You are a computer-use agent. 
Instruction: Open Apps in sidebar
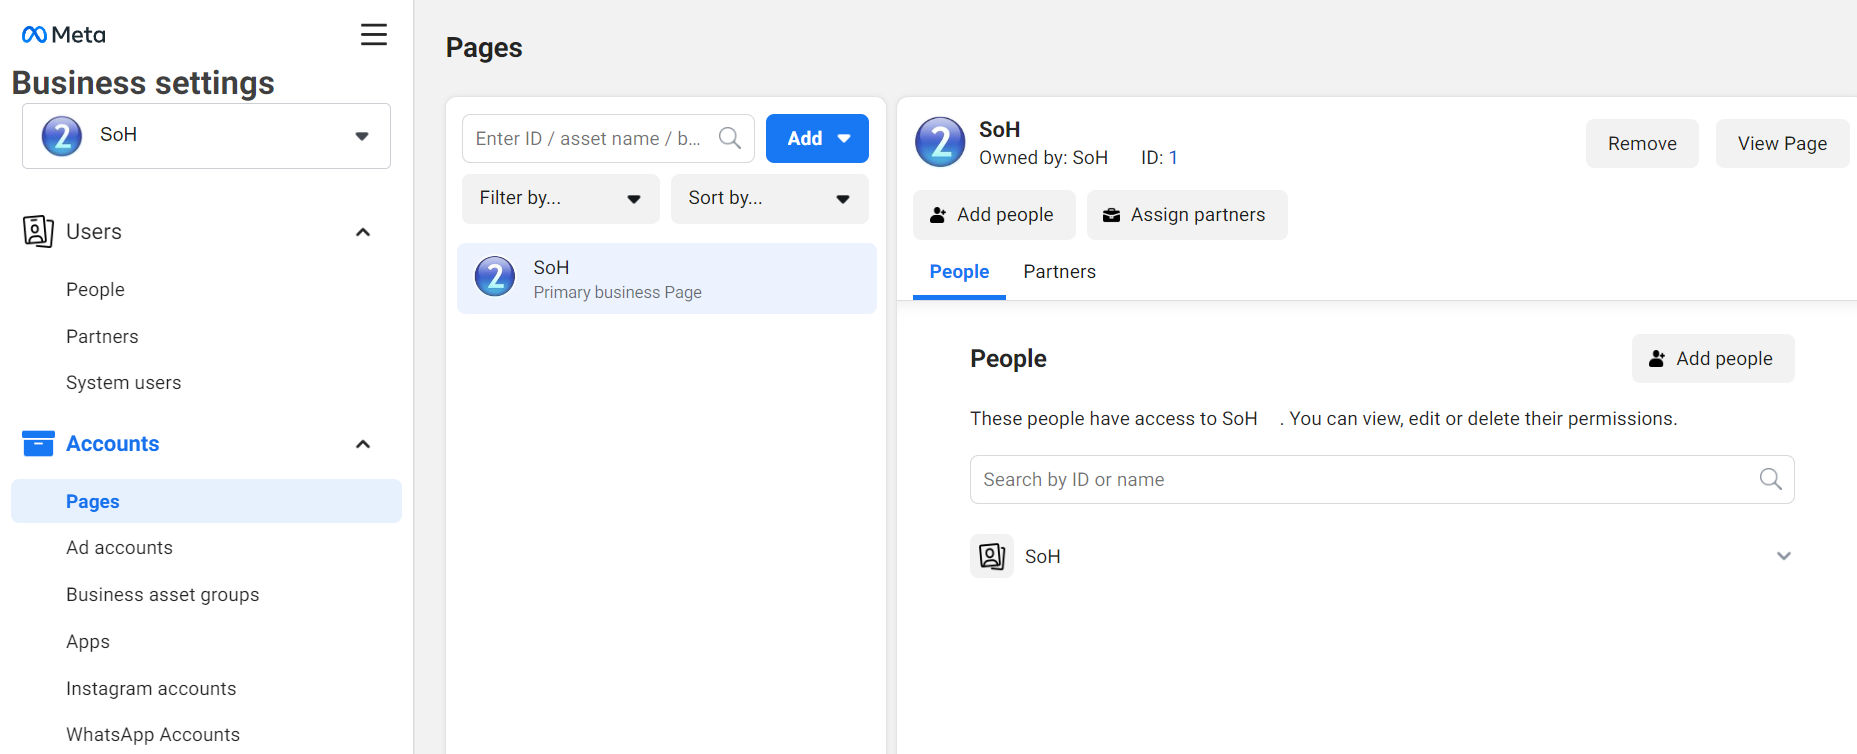(x=88, y=642)
